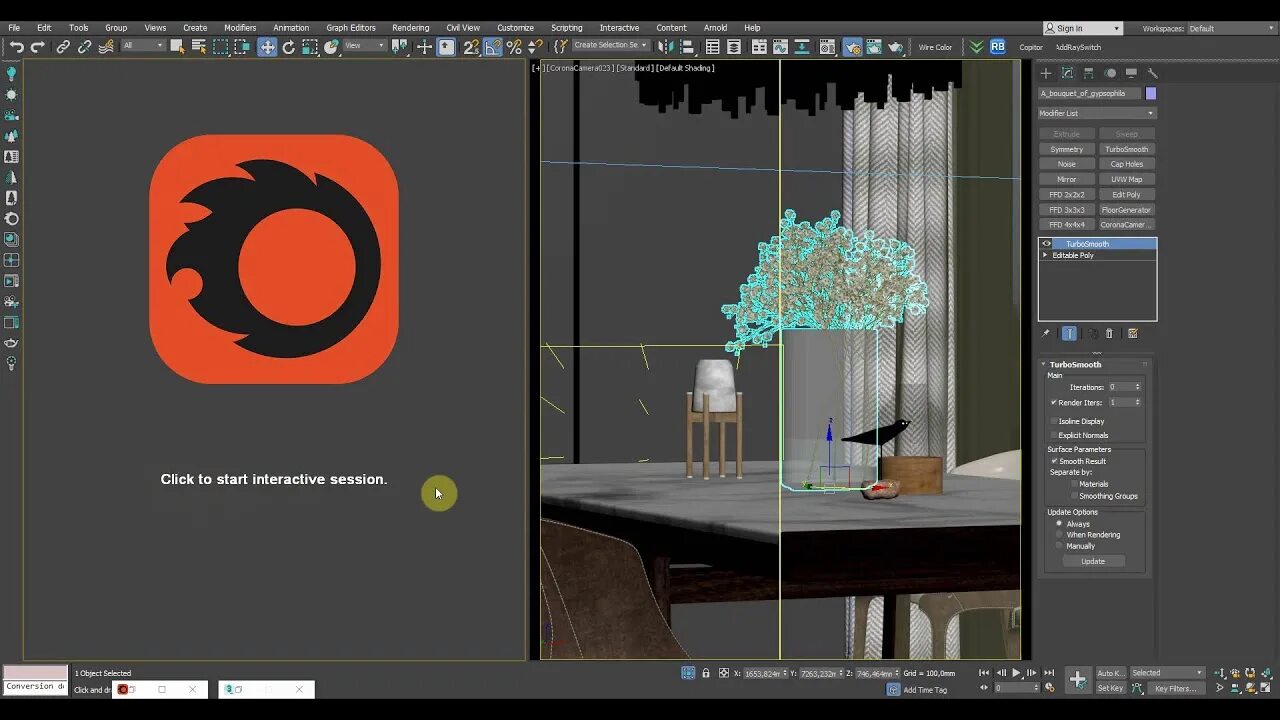
Task: Open the selection filter All dropdown
Action: pyautogui.click(x=143, y=46)
